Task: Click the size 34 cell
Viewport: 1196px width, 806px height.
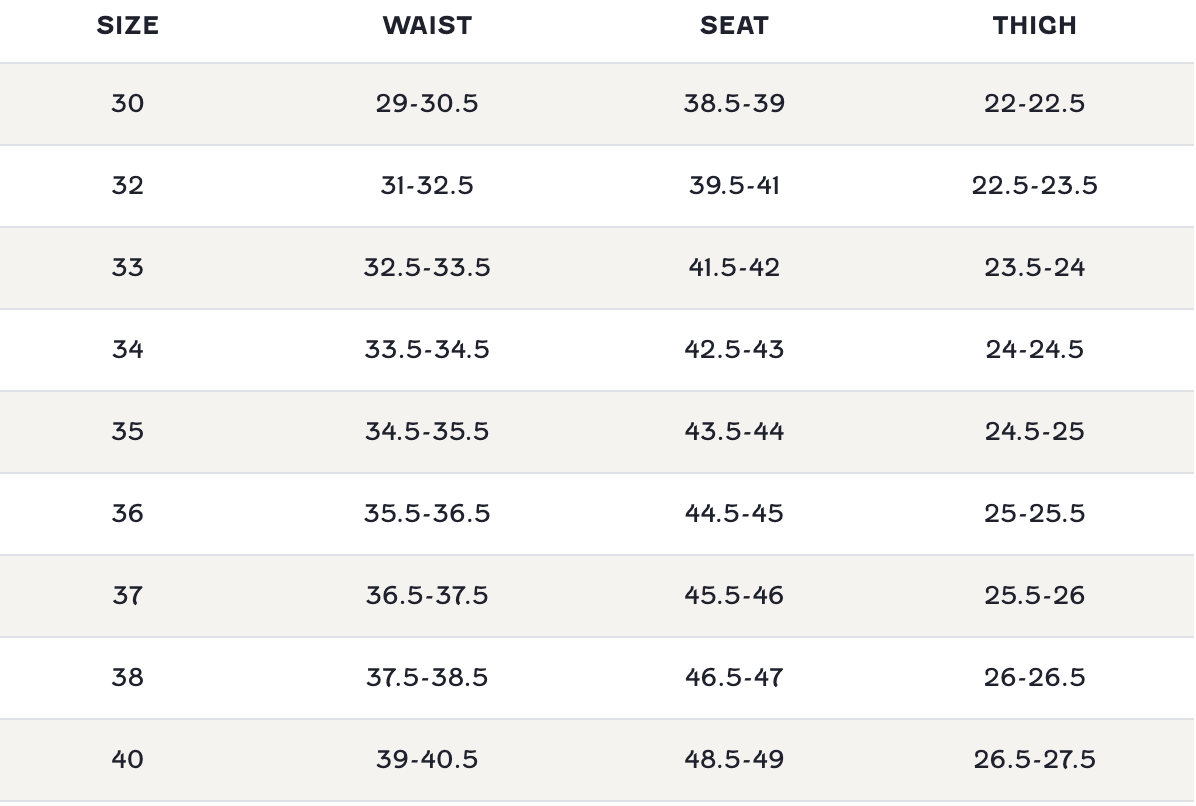Action: (127, 349)
